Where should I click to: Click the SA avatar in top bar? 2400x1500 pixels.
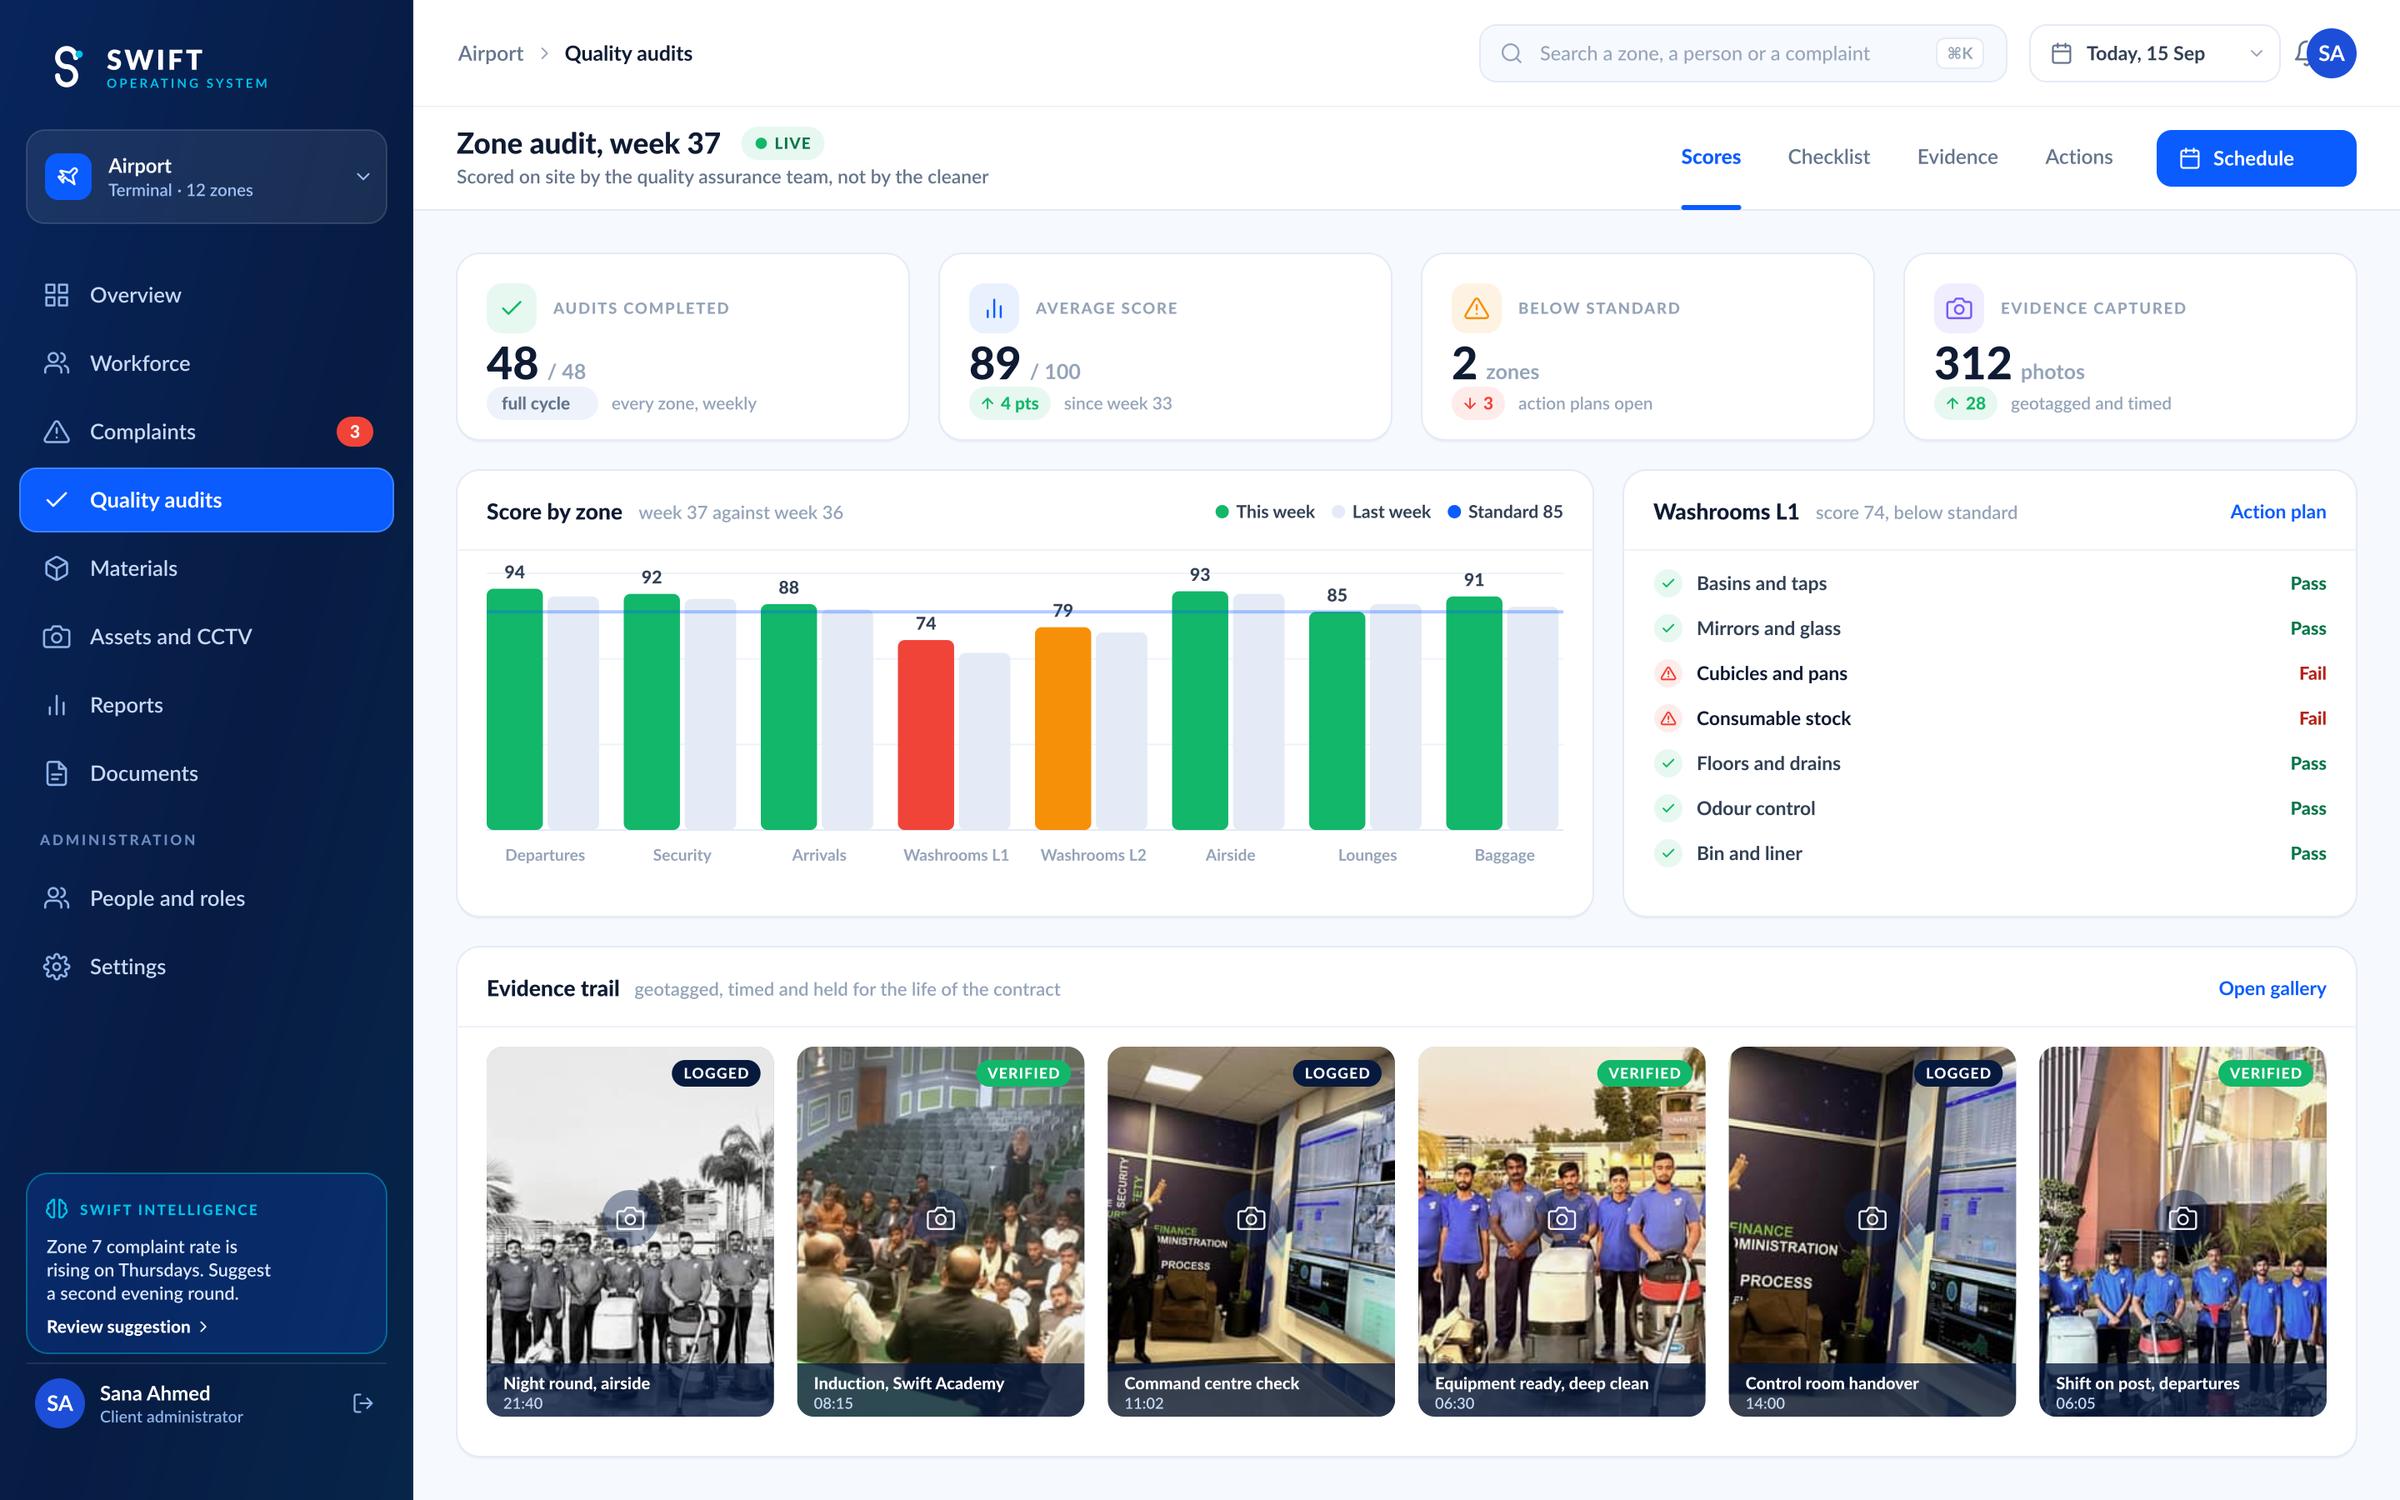pyautogui.click(x=2331, y=53)
